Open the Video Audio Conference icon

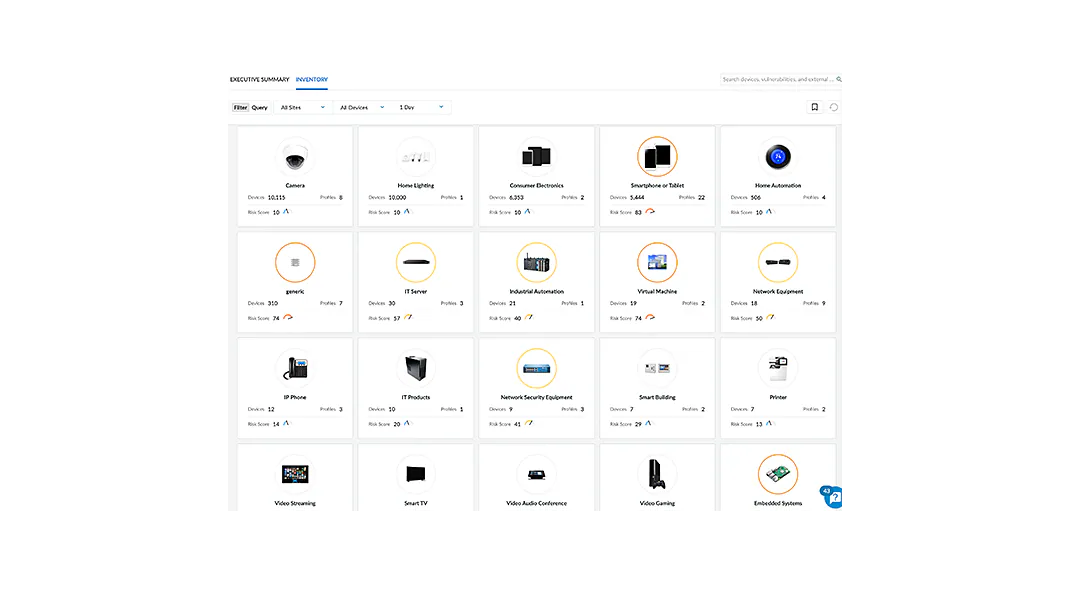click(536, 474)
